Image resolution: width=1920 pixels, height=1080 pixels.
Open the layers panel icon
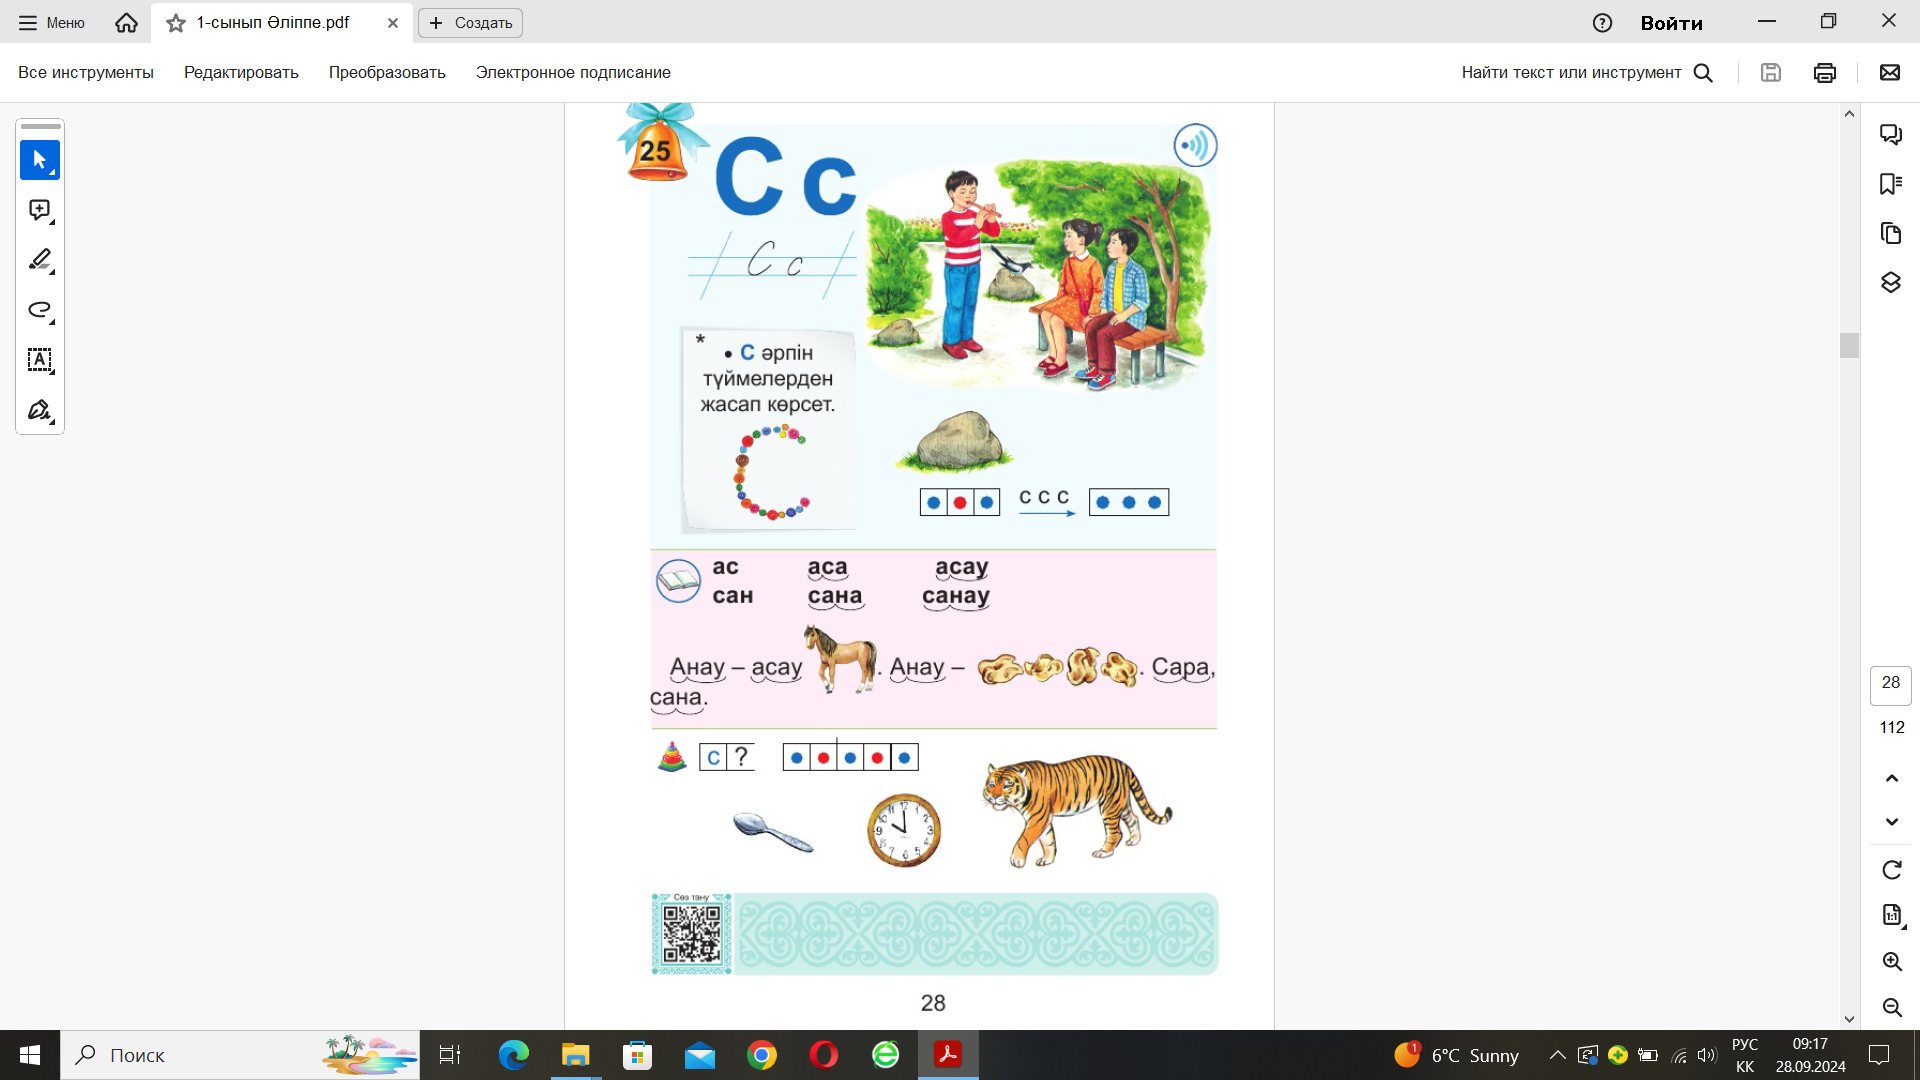(1890, 283)
